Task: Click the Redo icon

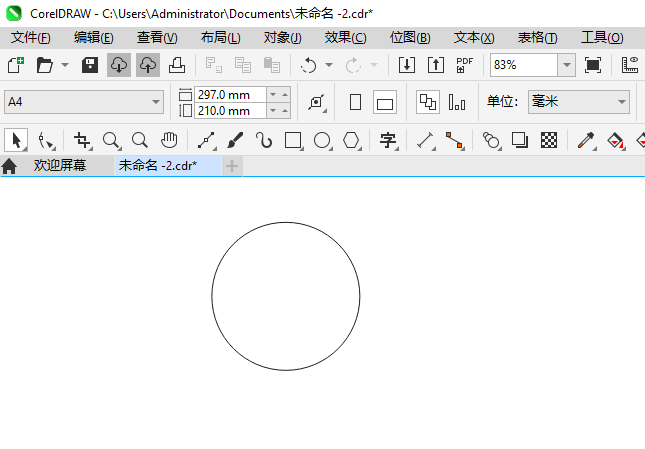Action: 353,65
